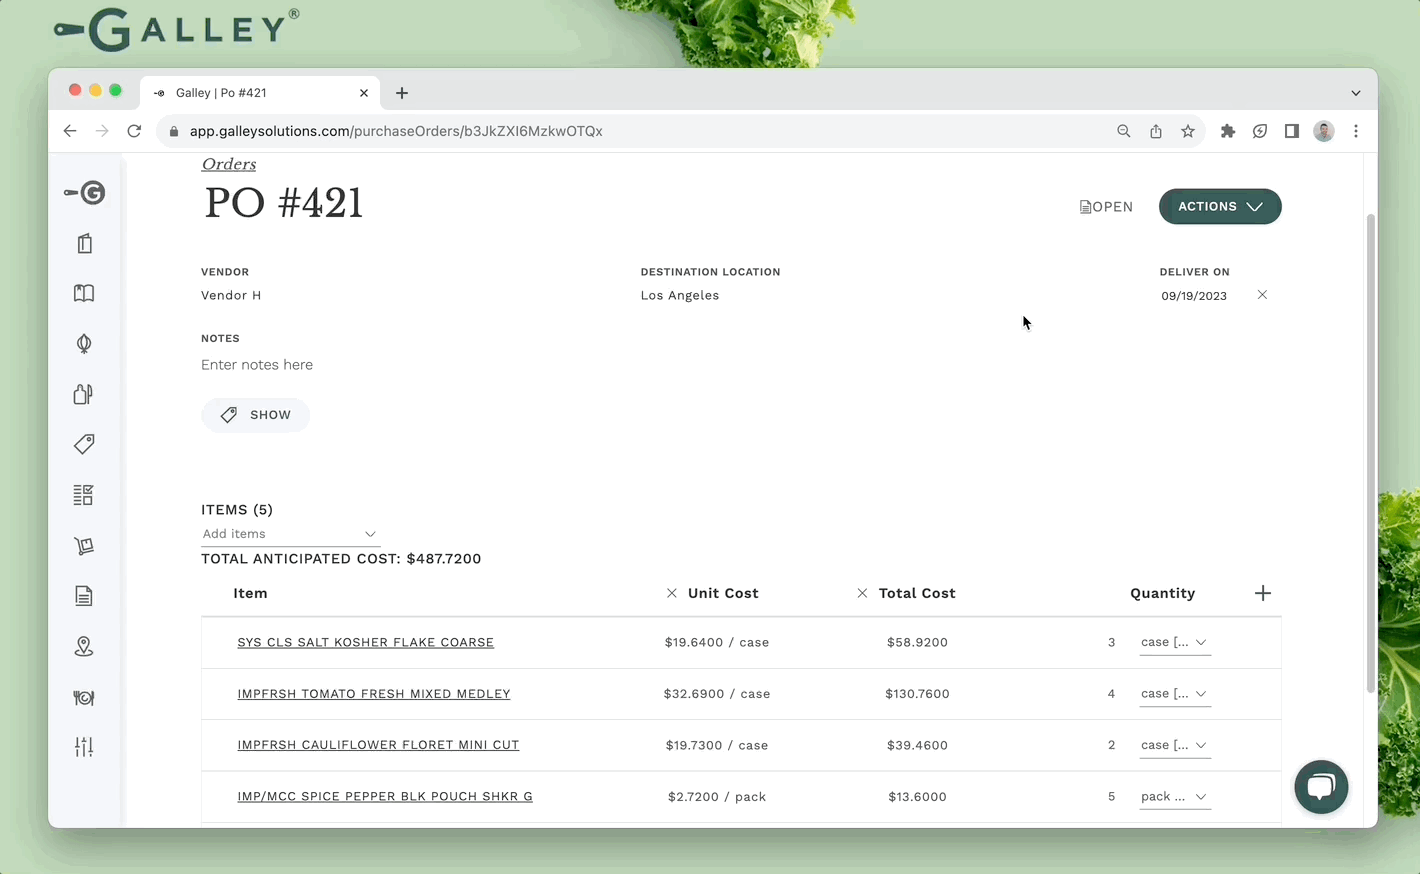This screenshot has width=1420, height=874.
Task: Select the order checklist sidebar icon
Action: (x=84, y=495)
